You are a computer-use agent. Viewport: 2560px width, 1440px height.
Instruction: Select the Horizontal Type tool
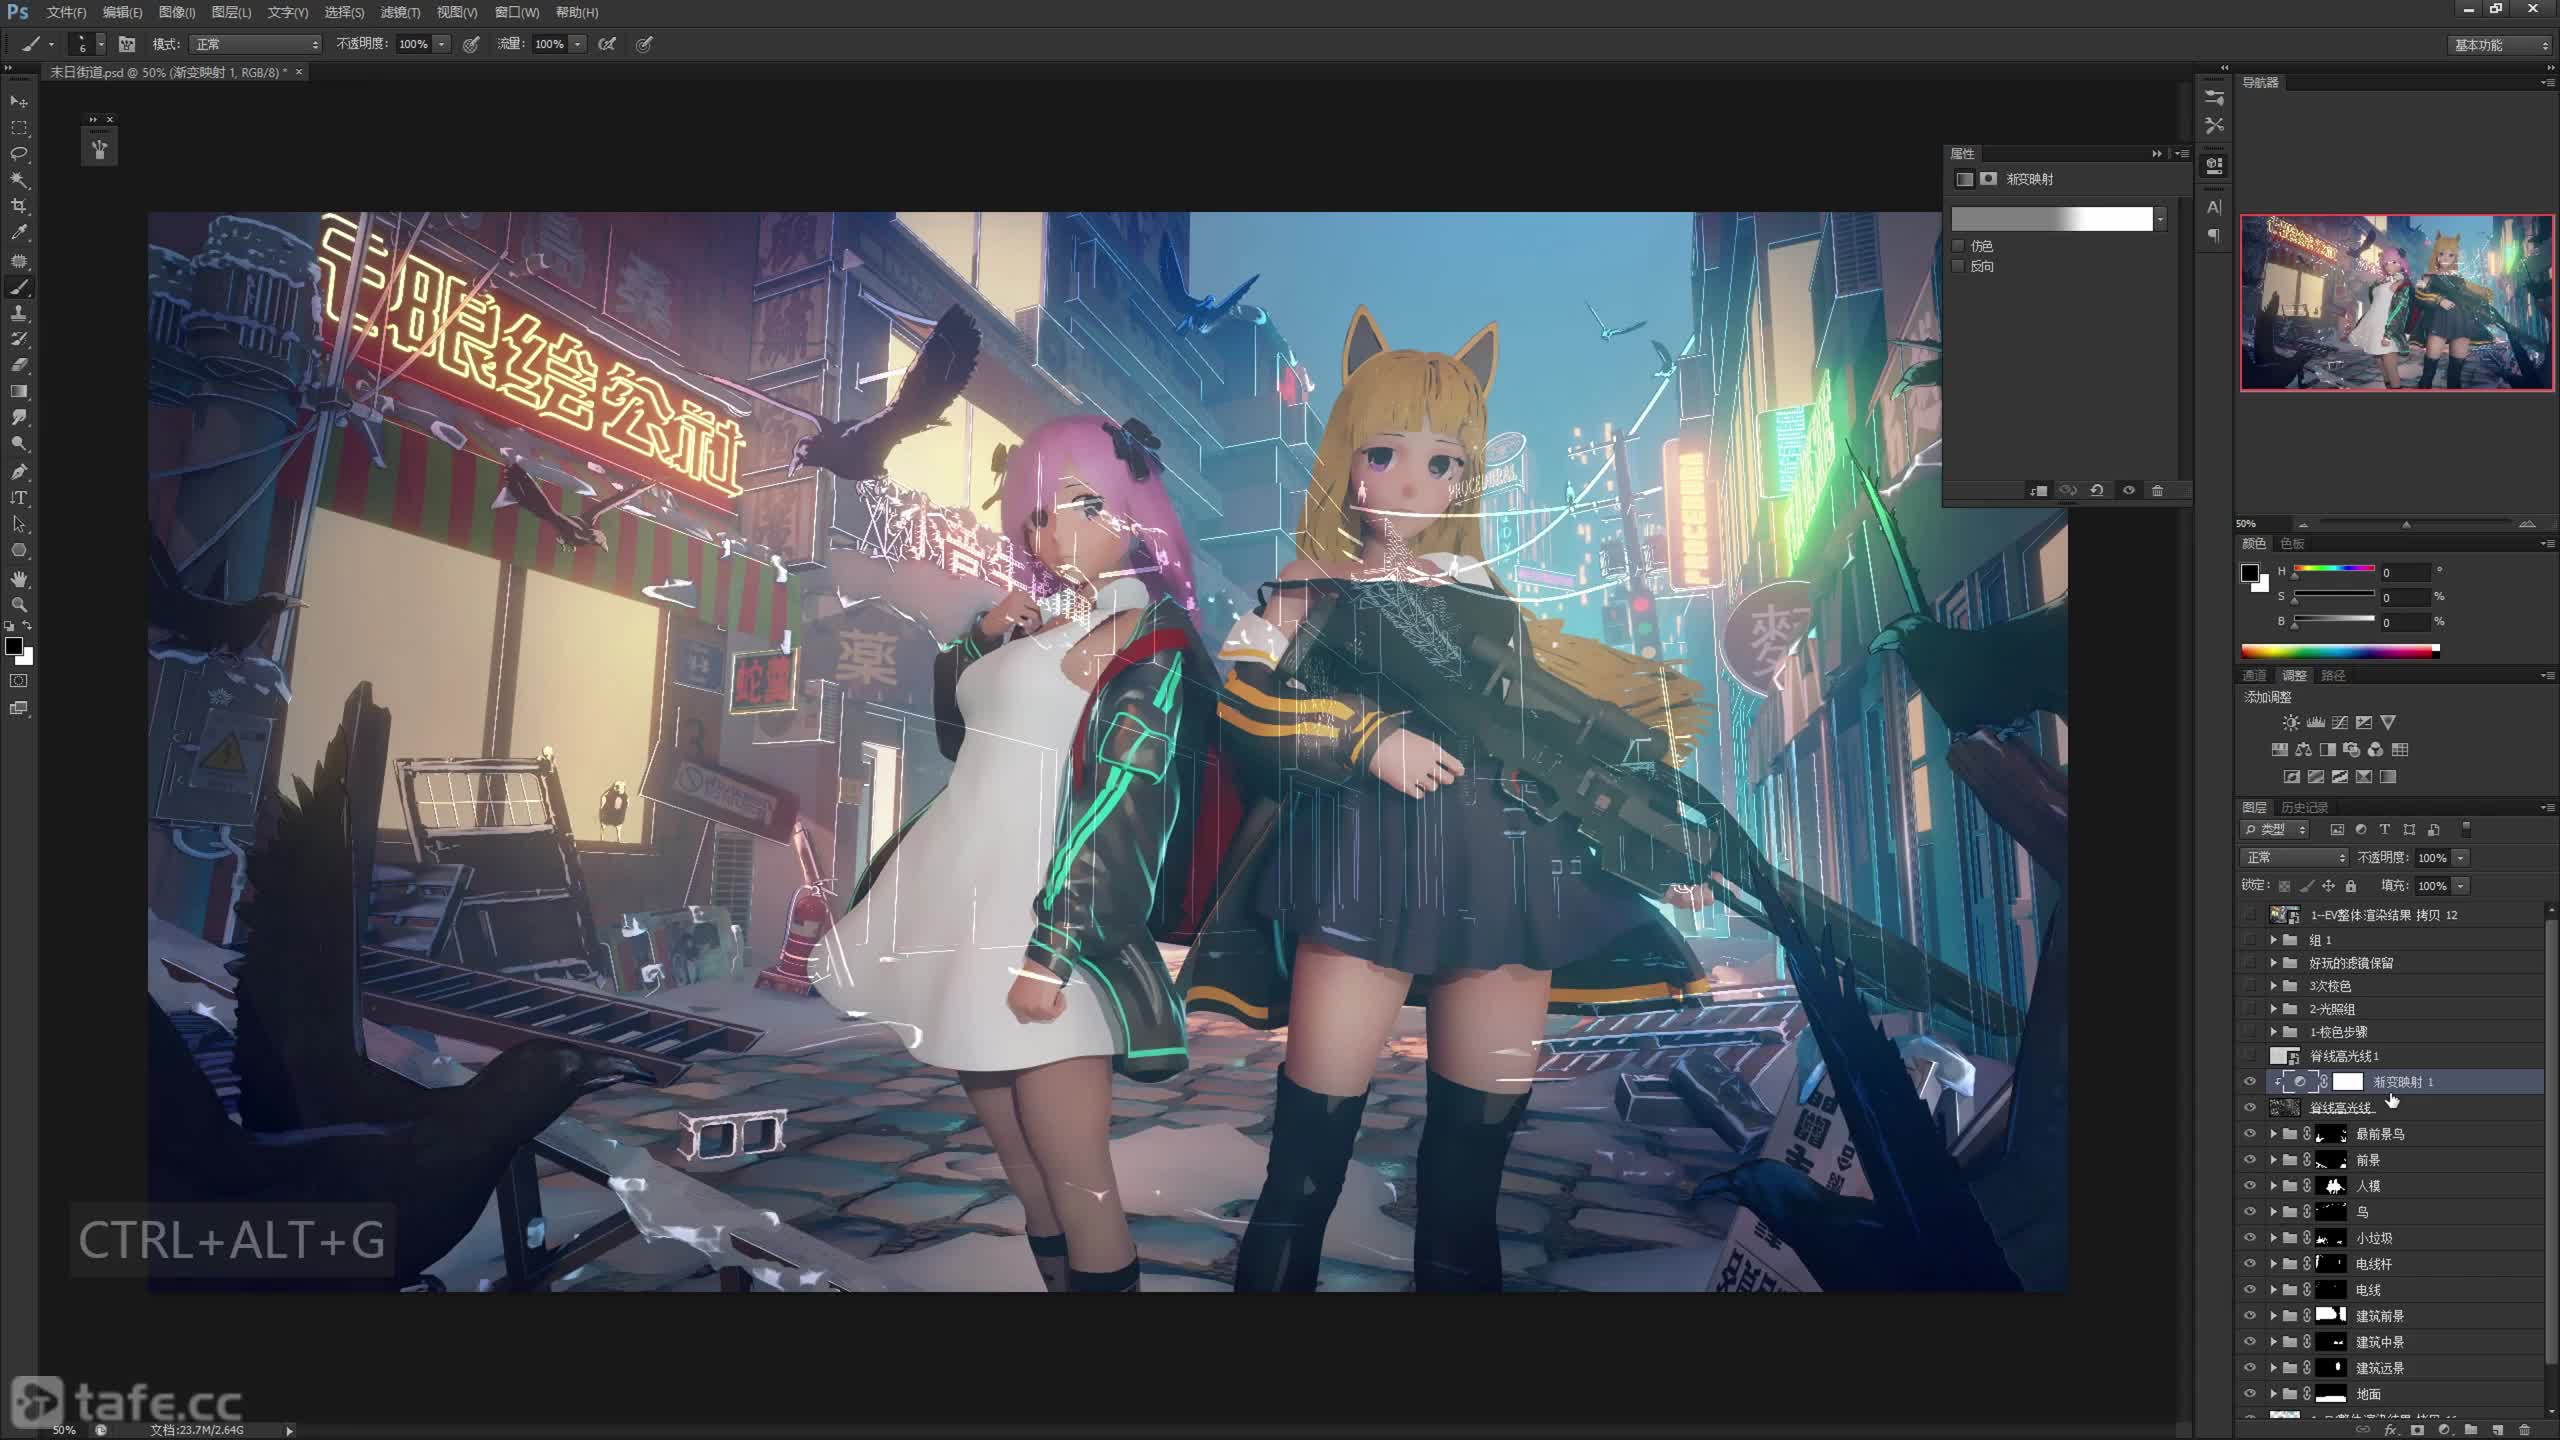pos(19,498)
